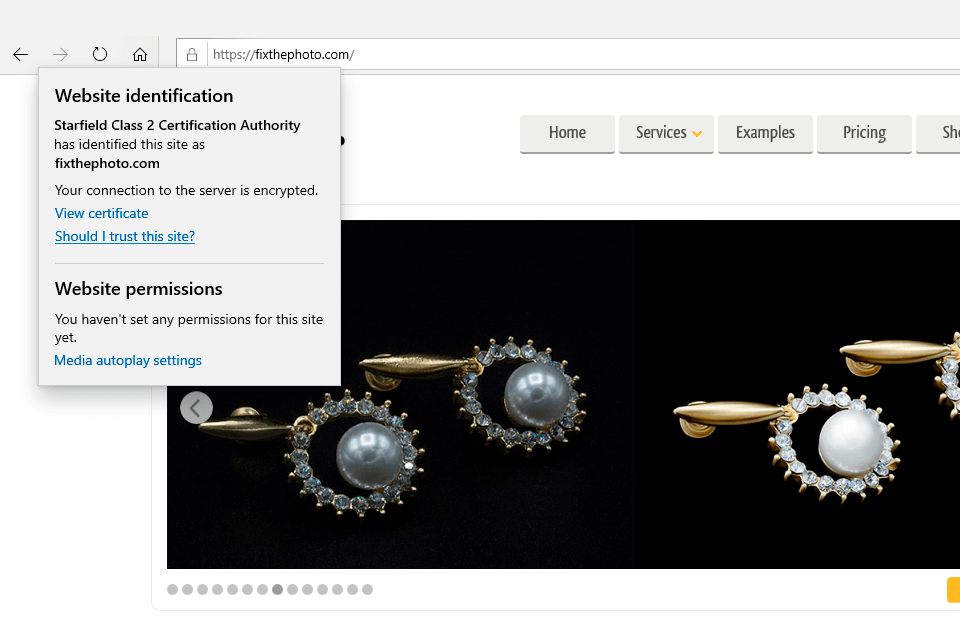Click the browser forward arrow
Screen dimensions: 960x640
[x=60, y=55]
